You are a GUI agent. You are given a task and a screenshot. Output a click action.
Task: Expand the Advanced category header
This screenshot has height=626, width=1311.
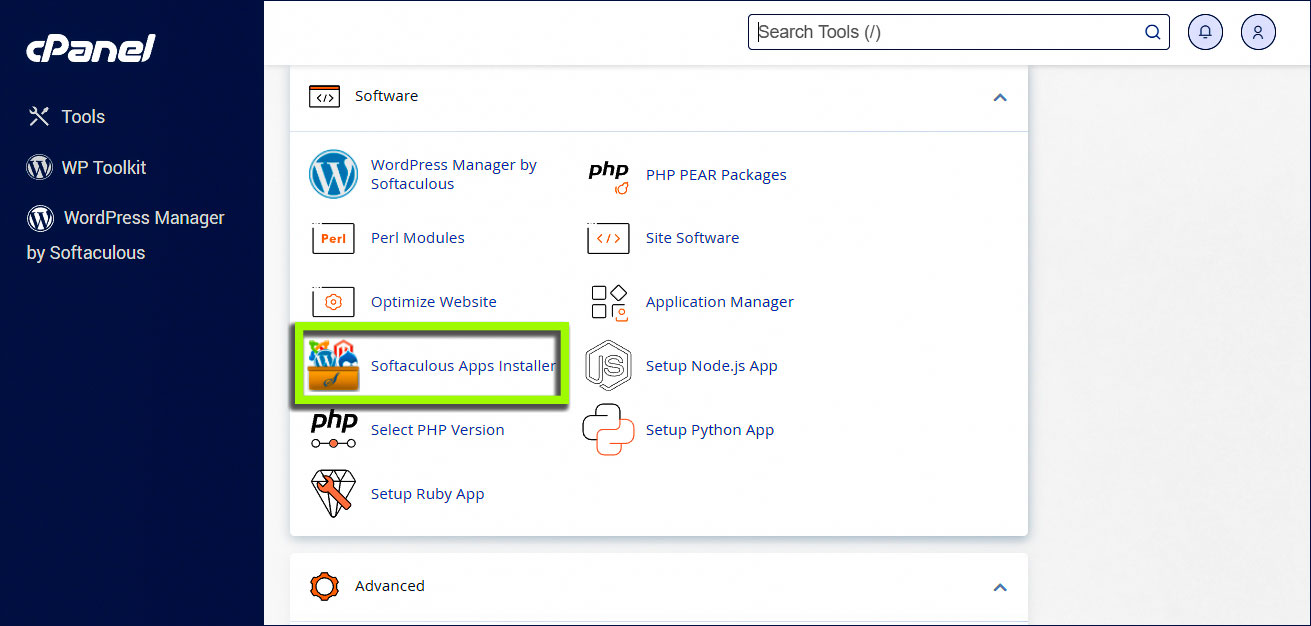(x=389, y=586)
